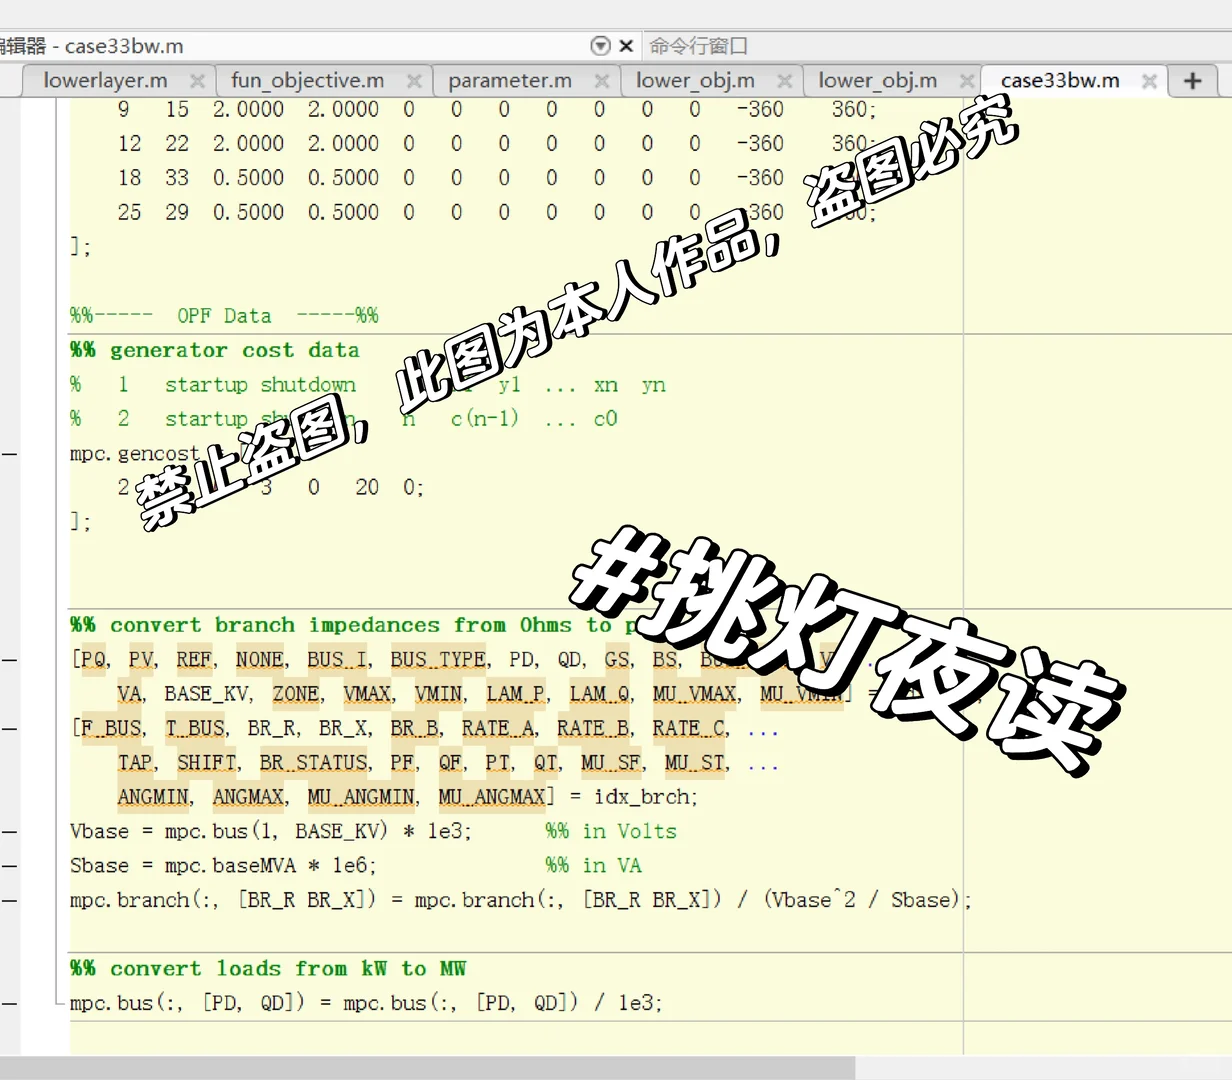Viewport: 1232px width, 1080px height.
Task: Click the gencost value '20' in the data row
Action: coord(367,488)
